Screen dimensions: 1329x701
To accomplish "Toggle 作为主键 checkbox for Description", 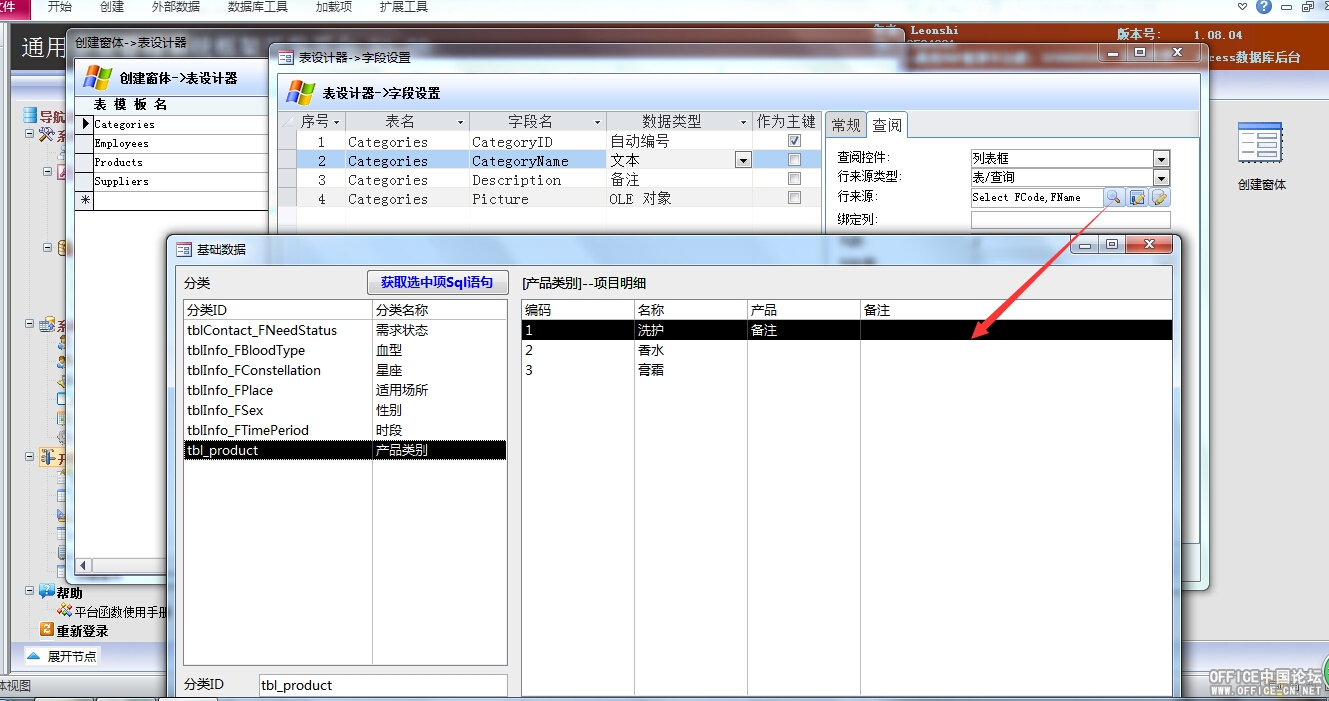I will tap(794, 179).
